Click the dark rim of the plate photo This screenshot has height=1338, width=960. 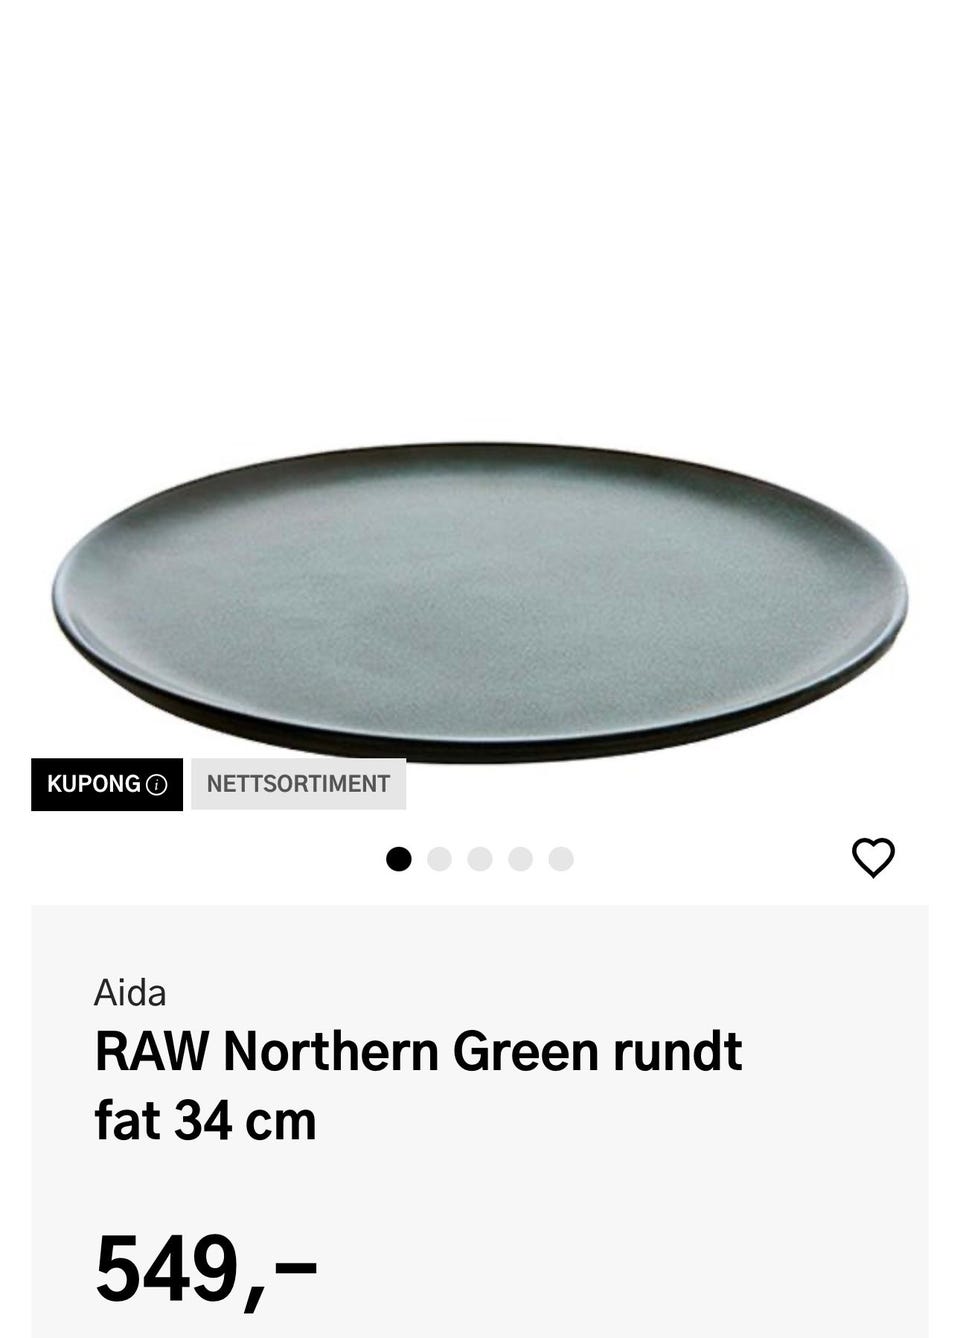(x=480, y=745)
